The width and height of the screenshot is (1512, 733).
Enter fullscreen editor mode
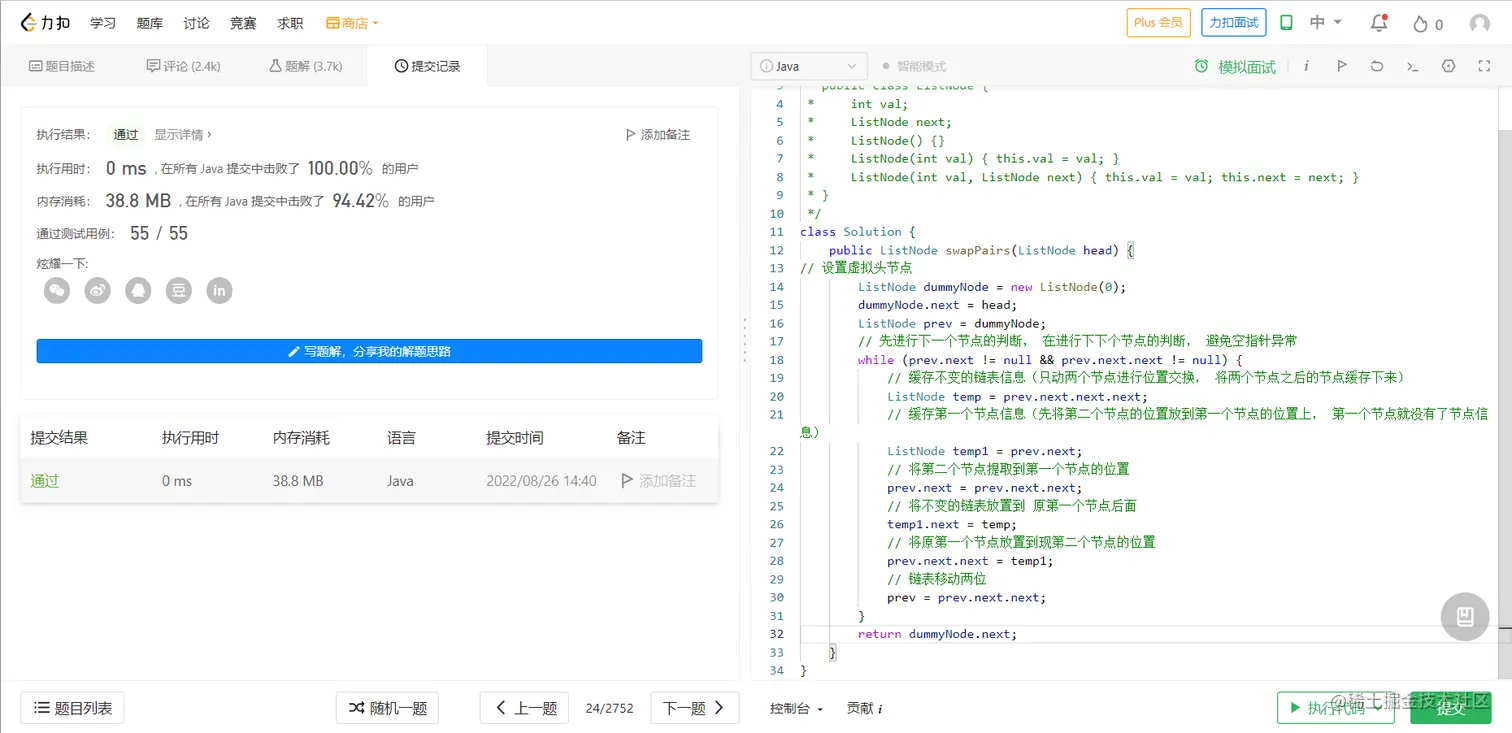(x=1484, y=66)
